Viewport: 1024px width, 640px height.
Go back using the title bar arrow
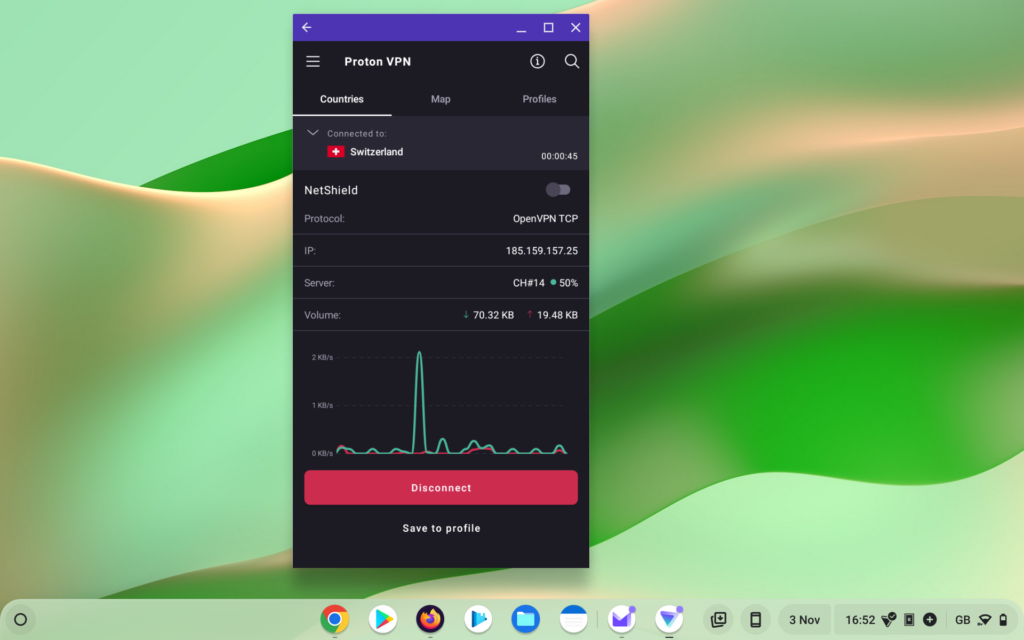click(306, 27)
